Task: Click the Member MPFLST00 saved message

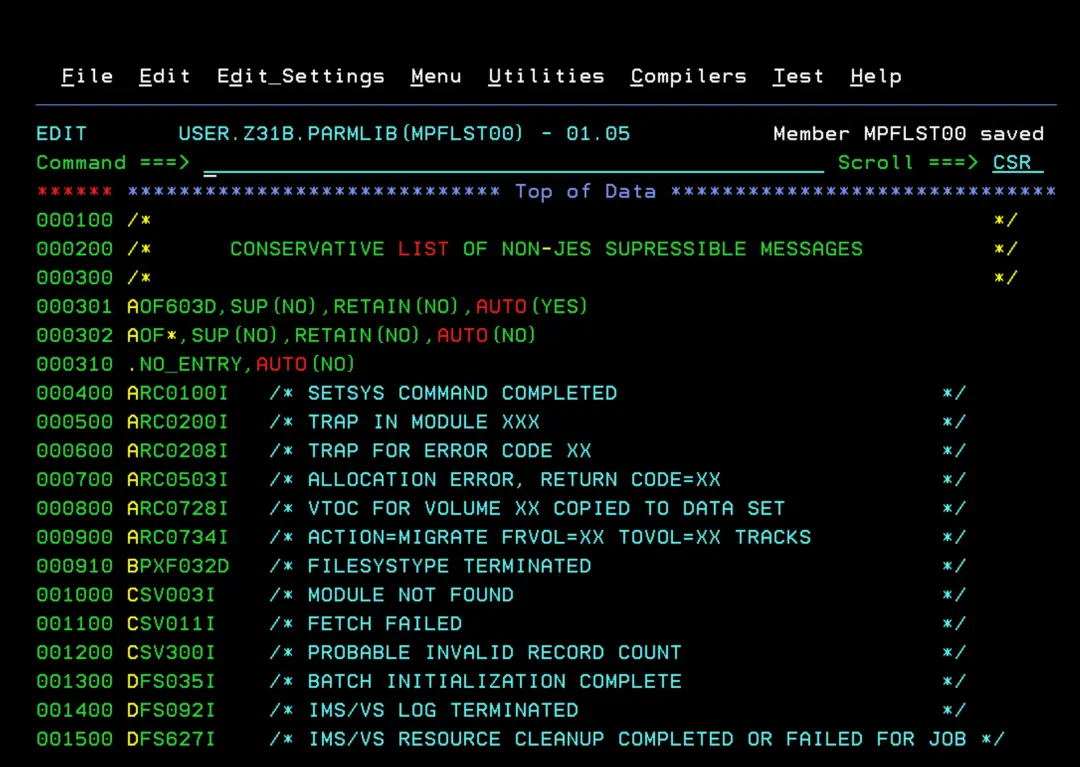Action: (x=908, y=134)
